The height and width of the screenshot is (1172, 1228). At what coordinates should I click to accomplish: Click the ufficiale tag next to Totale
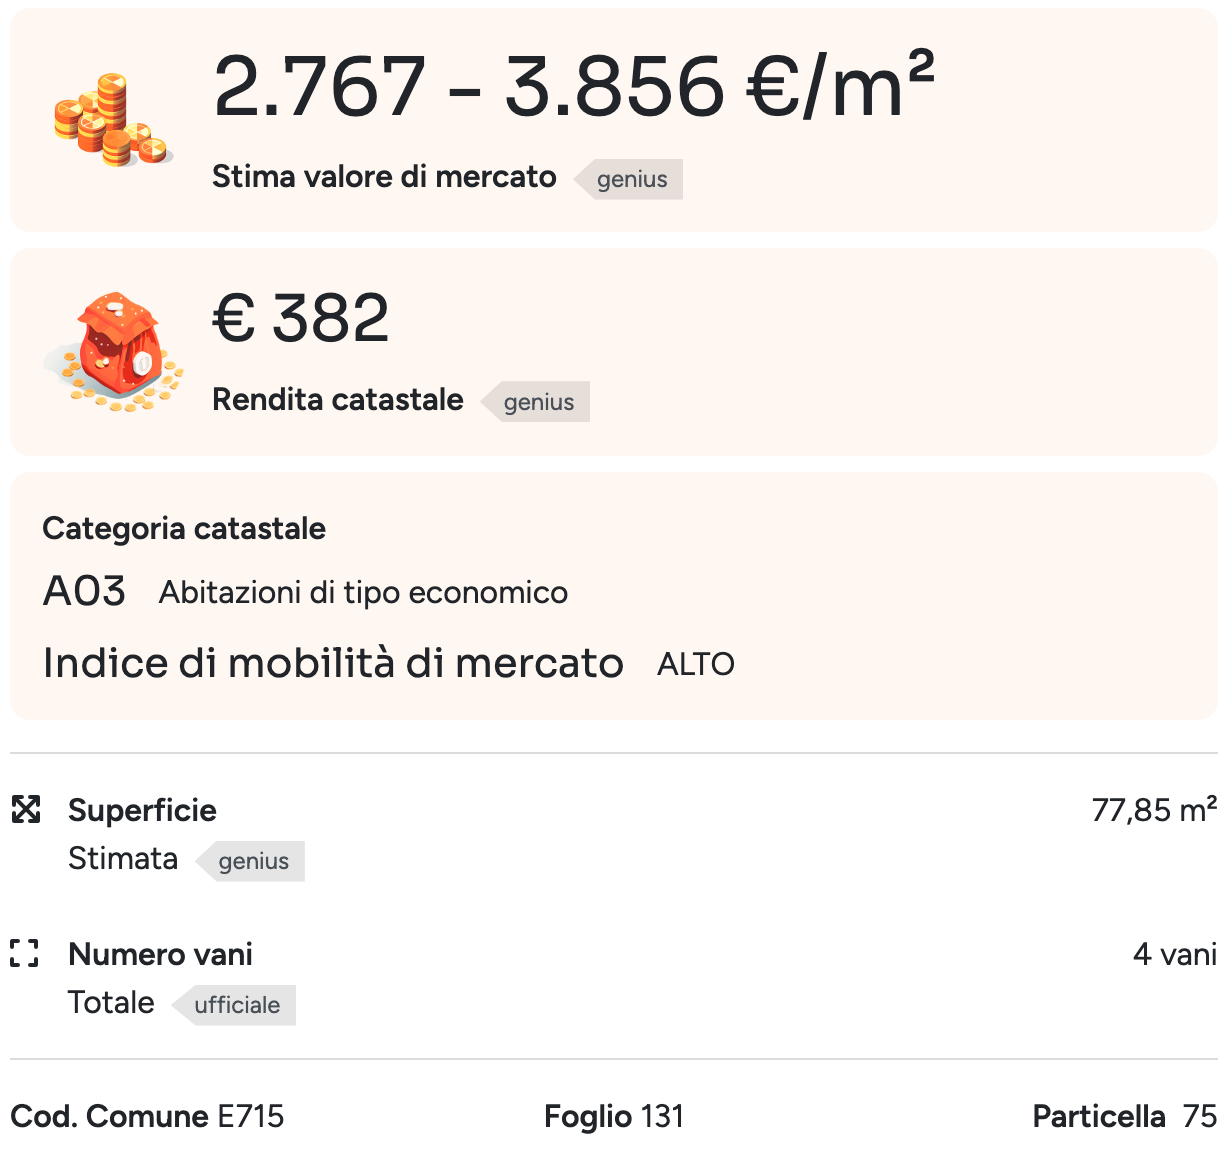[x=237, y=1005]
